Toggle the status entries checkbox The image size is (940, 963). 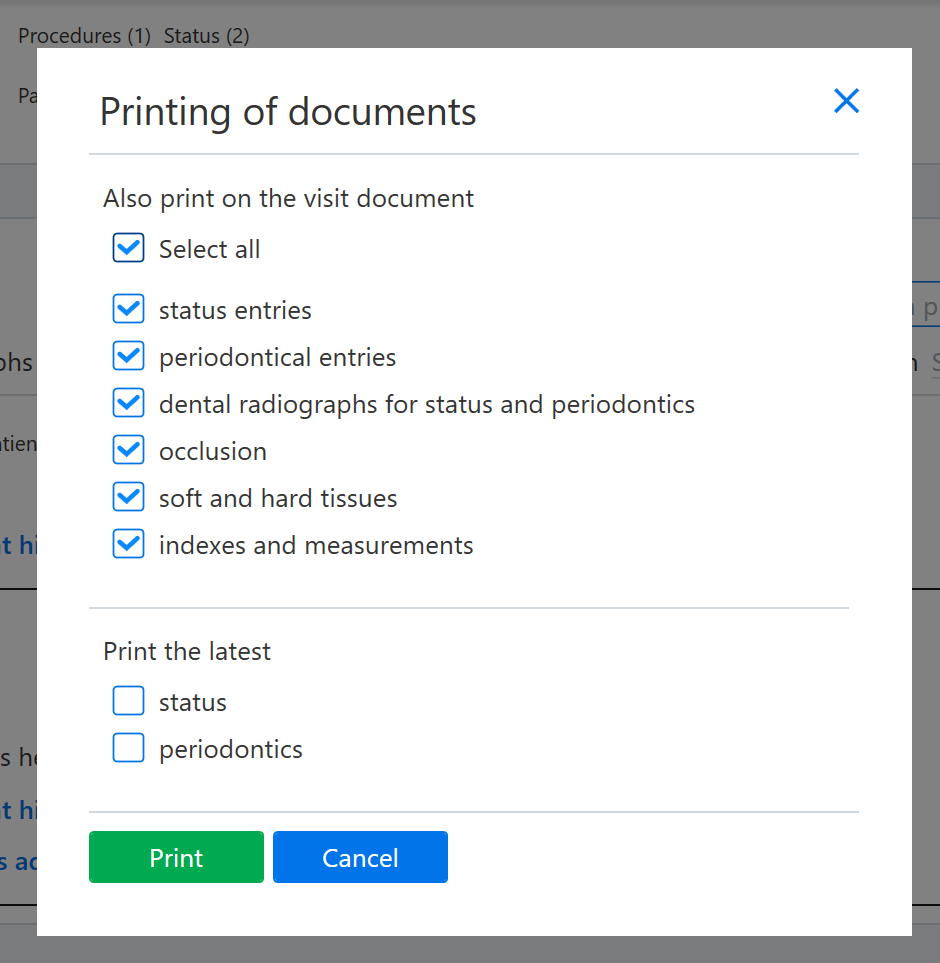tap(128, 308)
